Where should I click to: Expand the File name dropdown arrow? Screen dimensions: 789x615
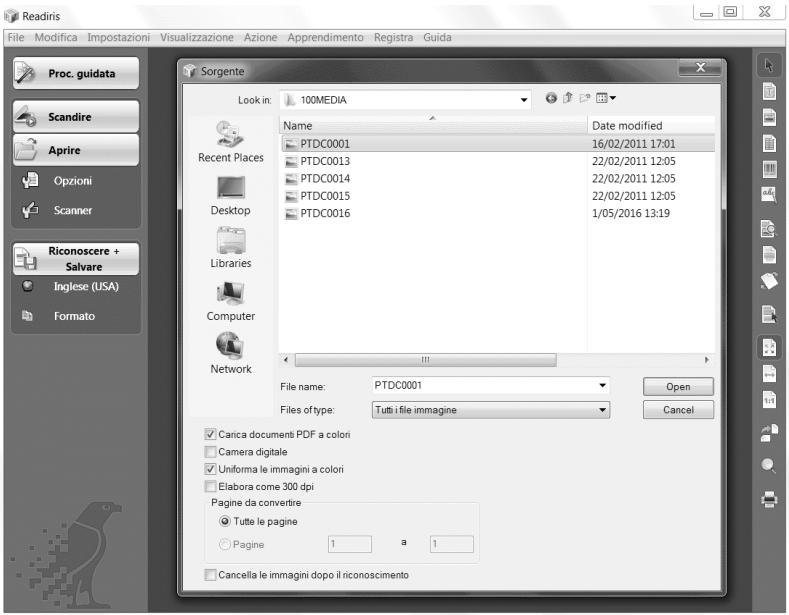coord(602,386)
